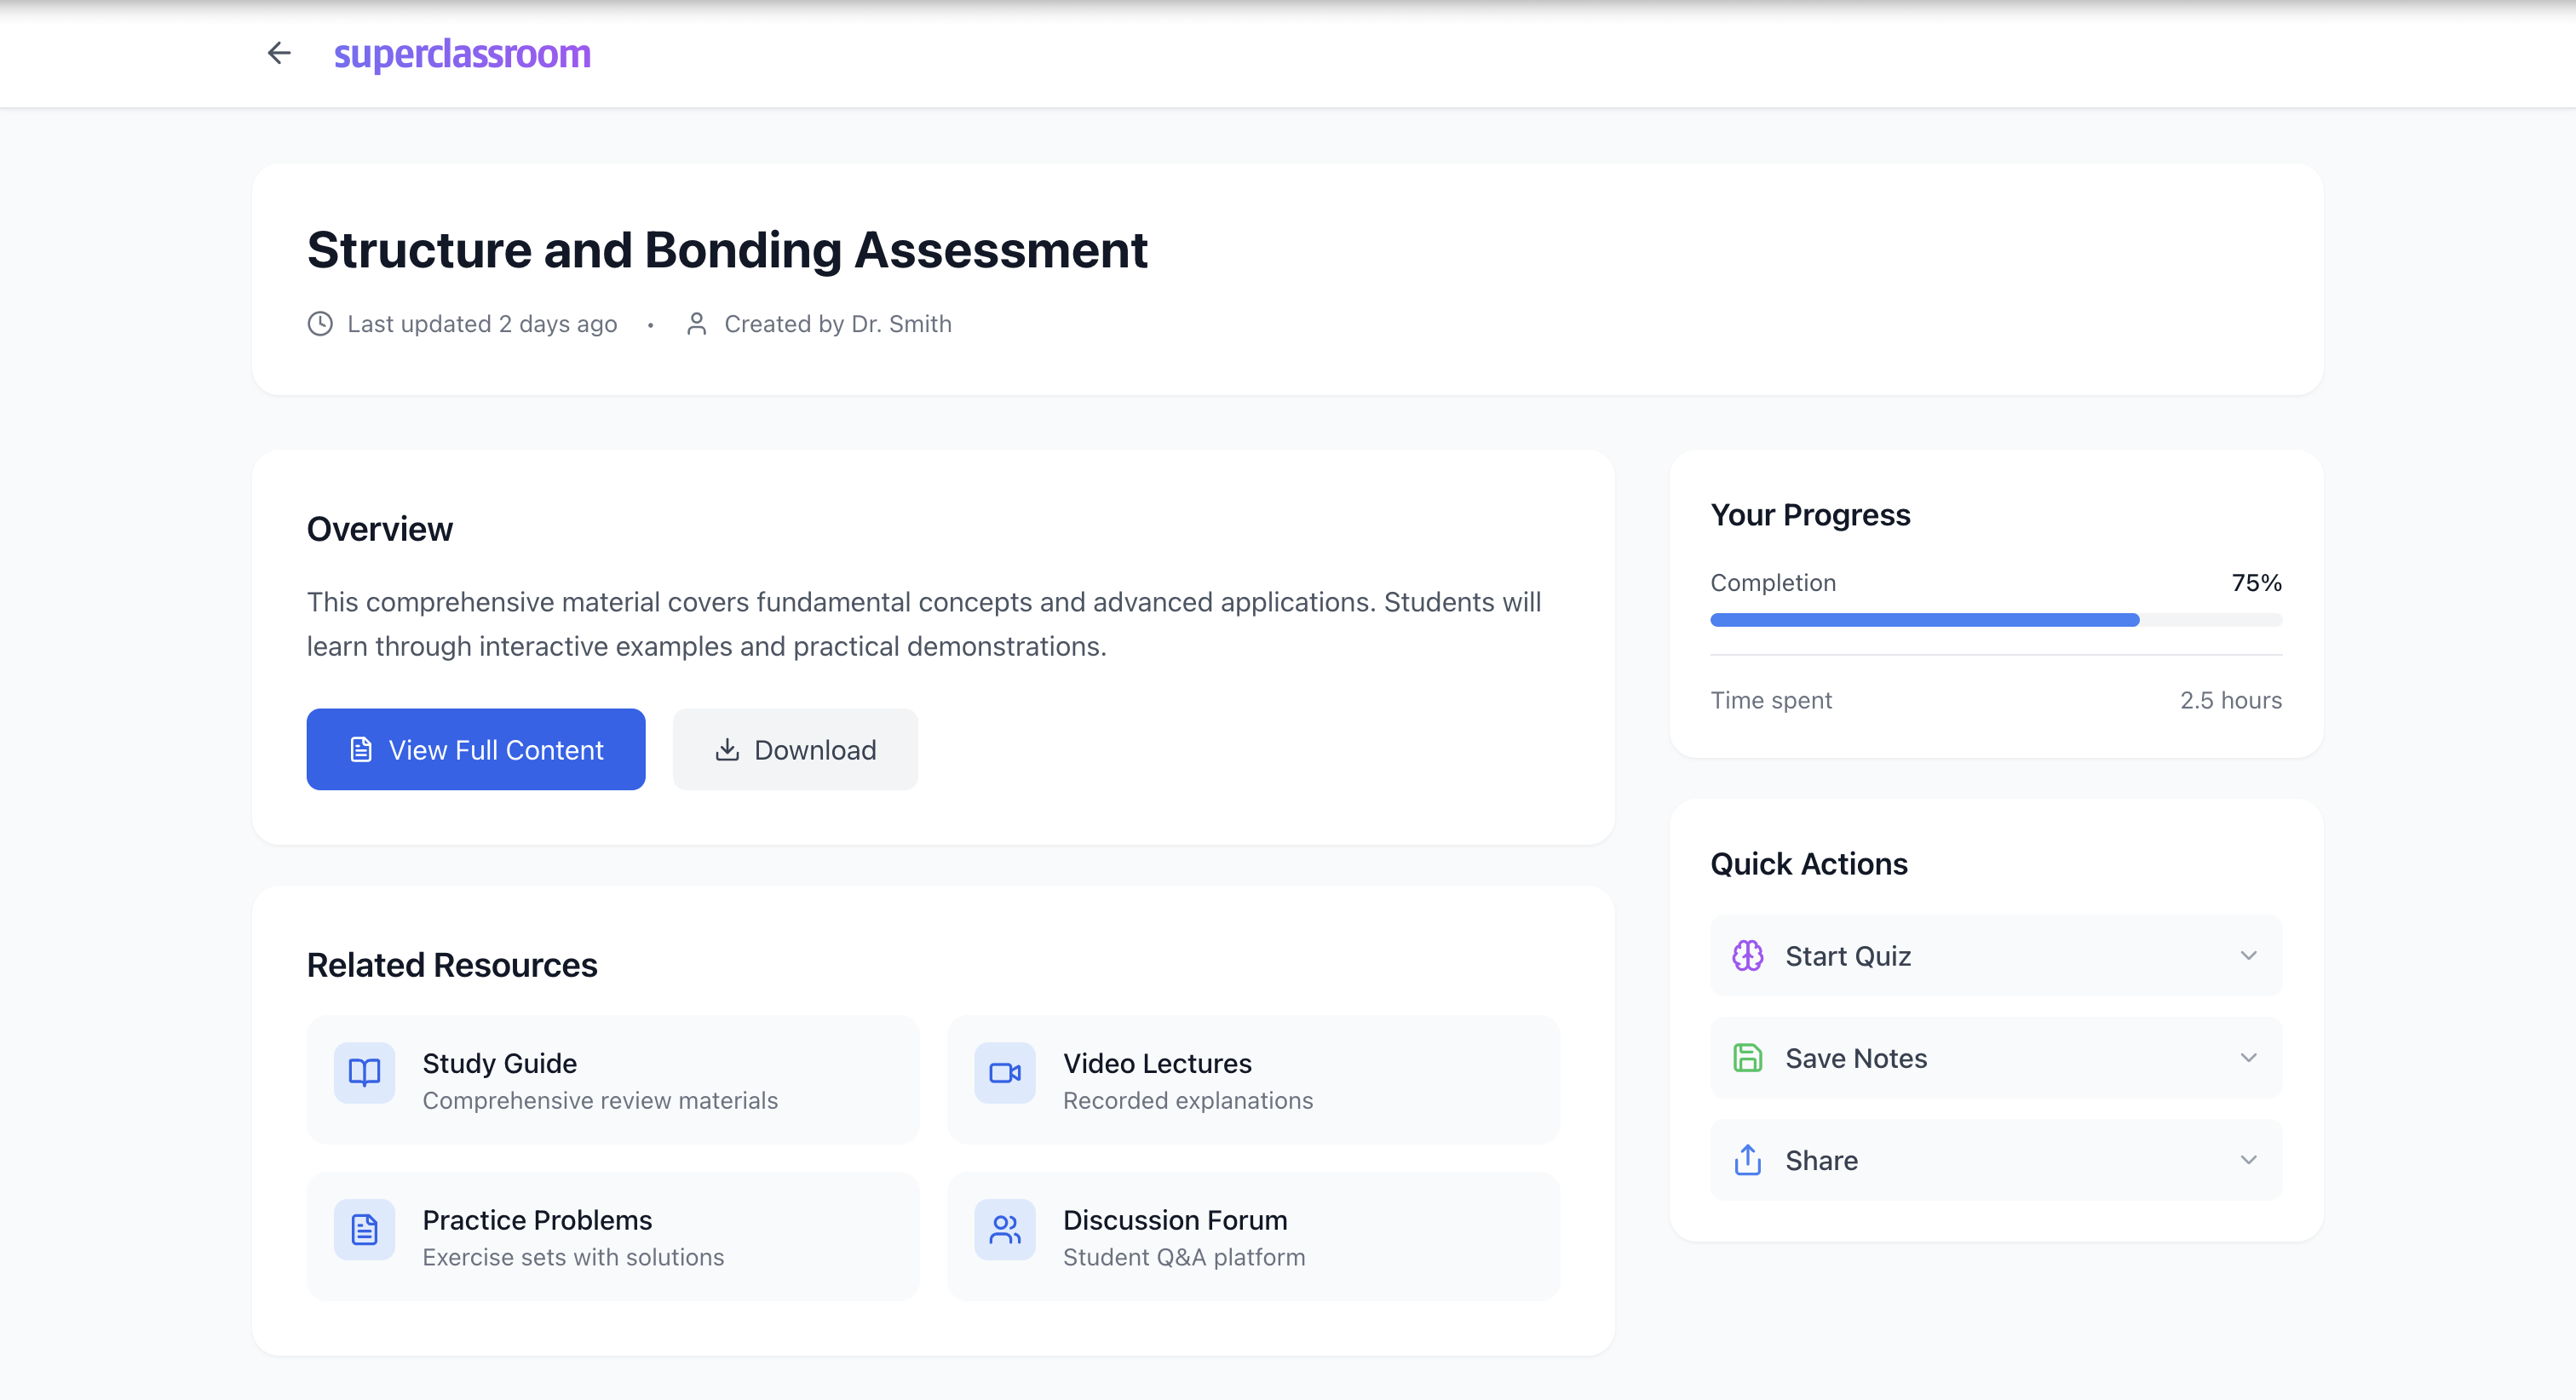Viewport: 2576px width, 1400px height.
Task: Click the back arrow icon
Action: [279, 53]
